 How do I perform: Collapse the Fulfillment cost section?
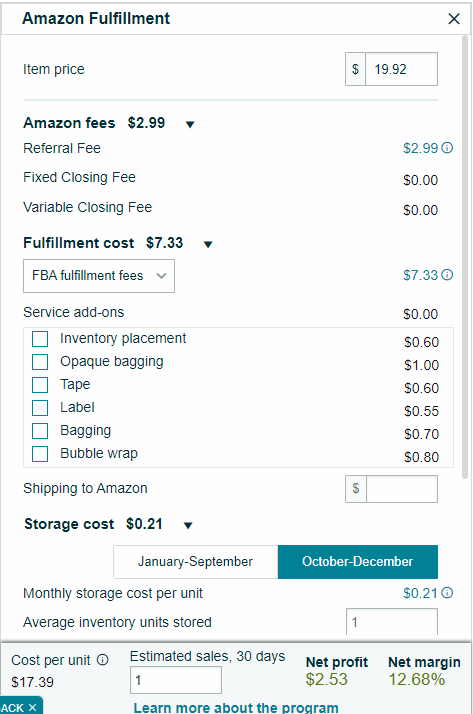(x=208, y=245)
